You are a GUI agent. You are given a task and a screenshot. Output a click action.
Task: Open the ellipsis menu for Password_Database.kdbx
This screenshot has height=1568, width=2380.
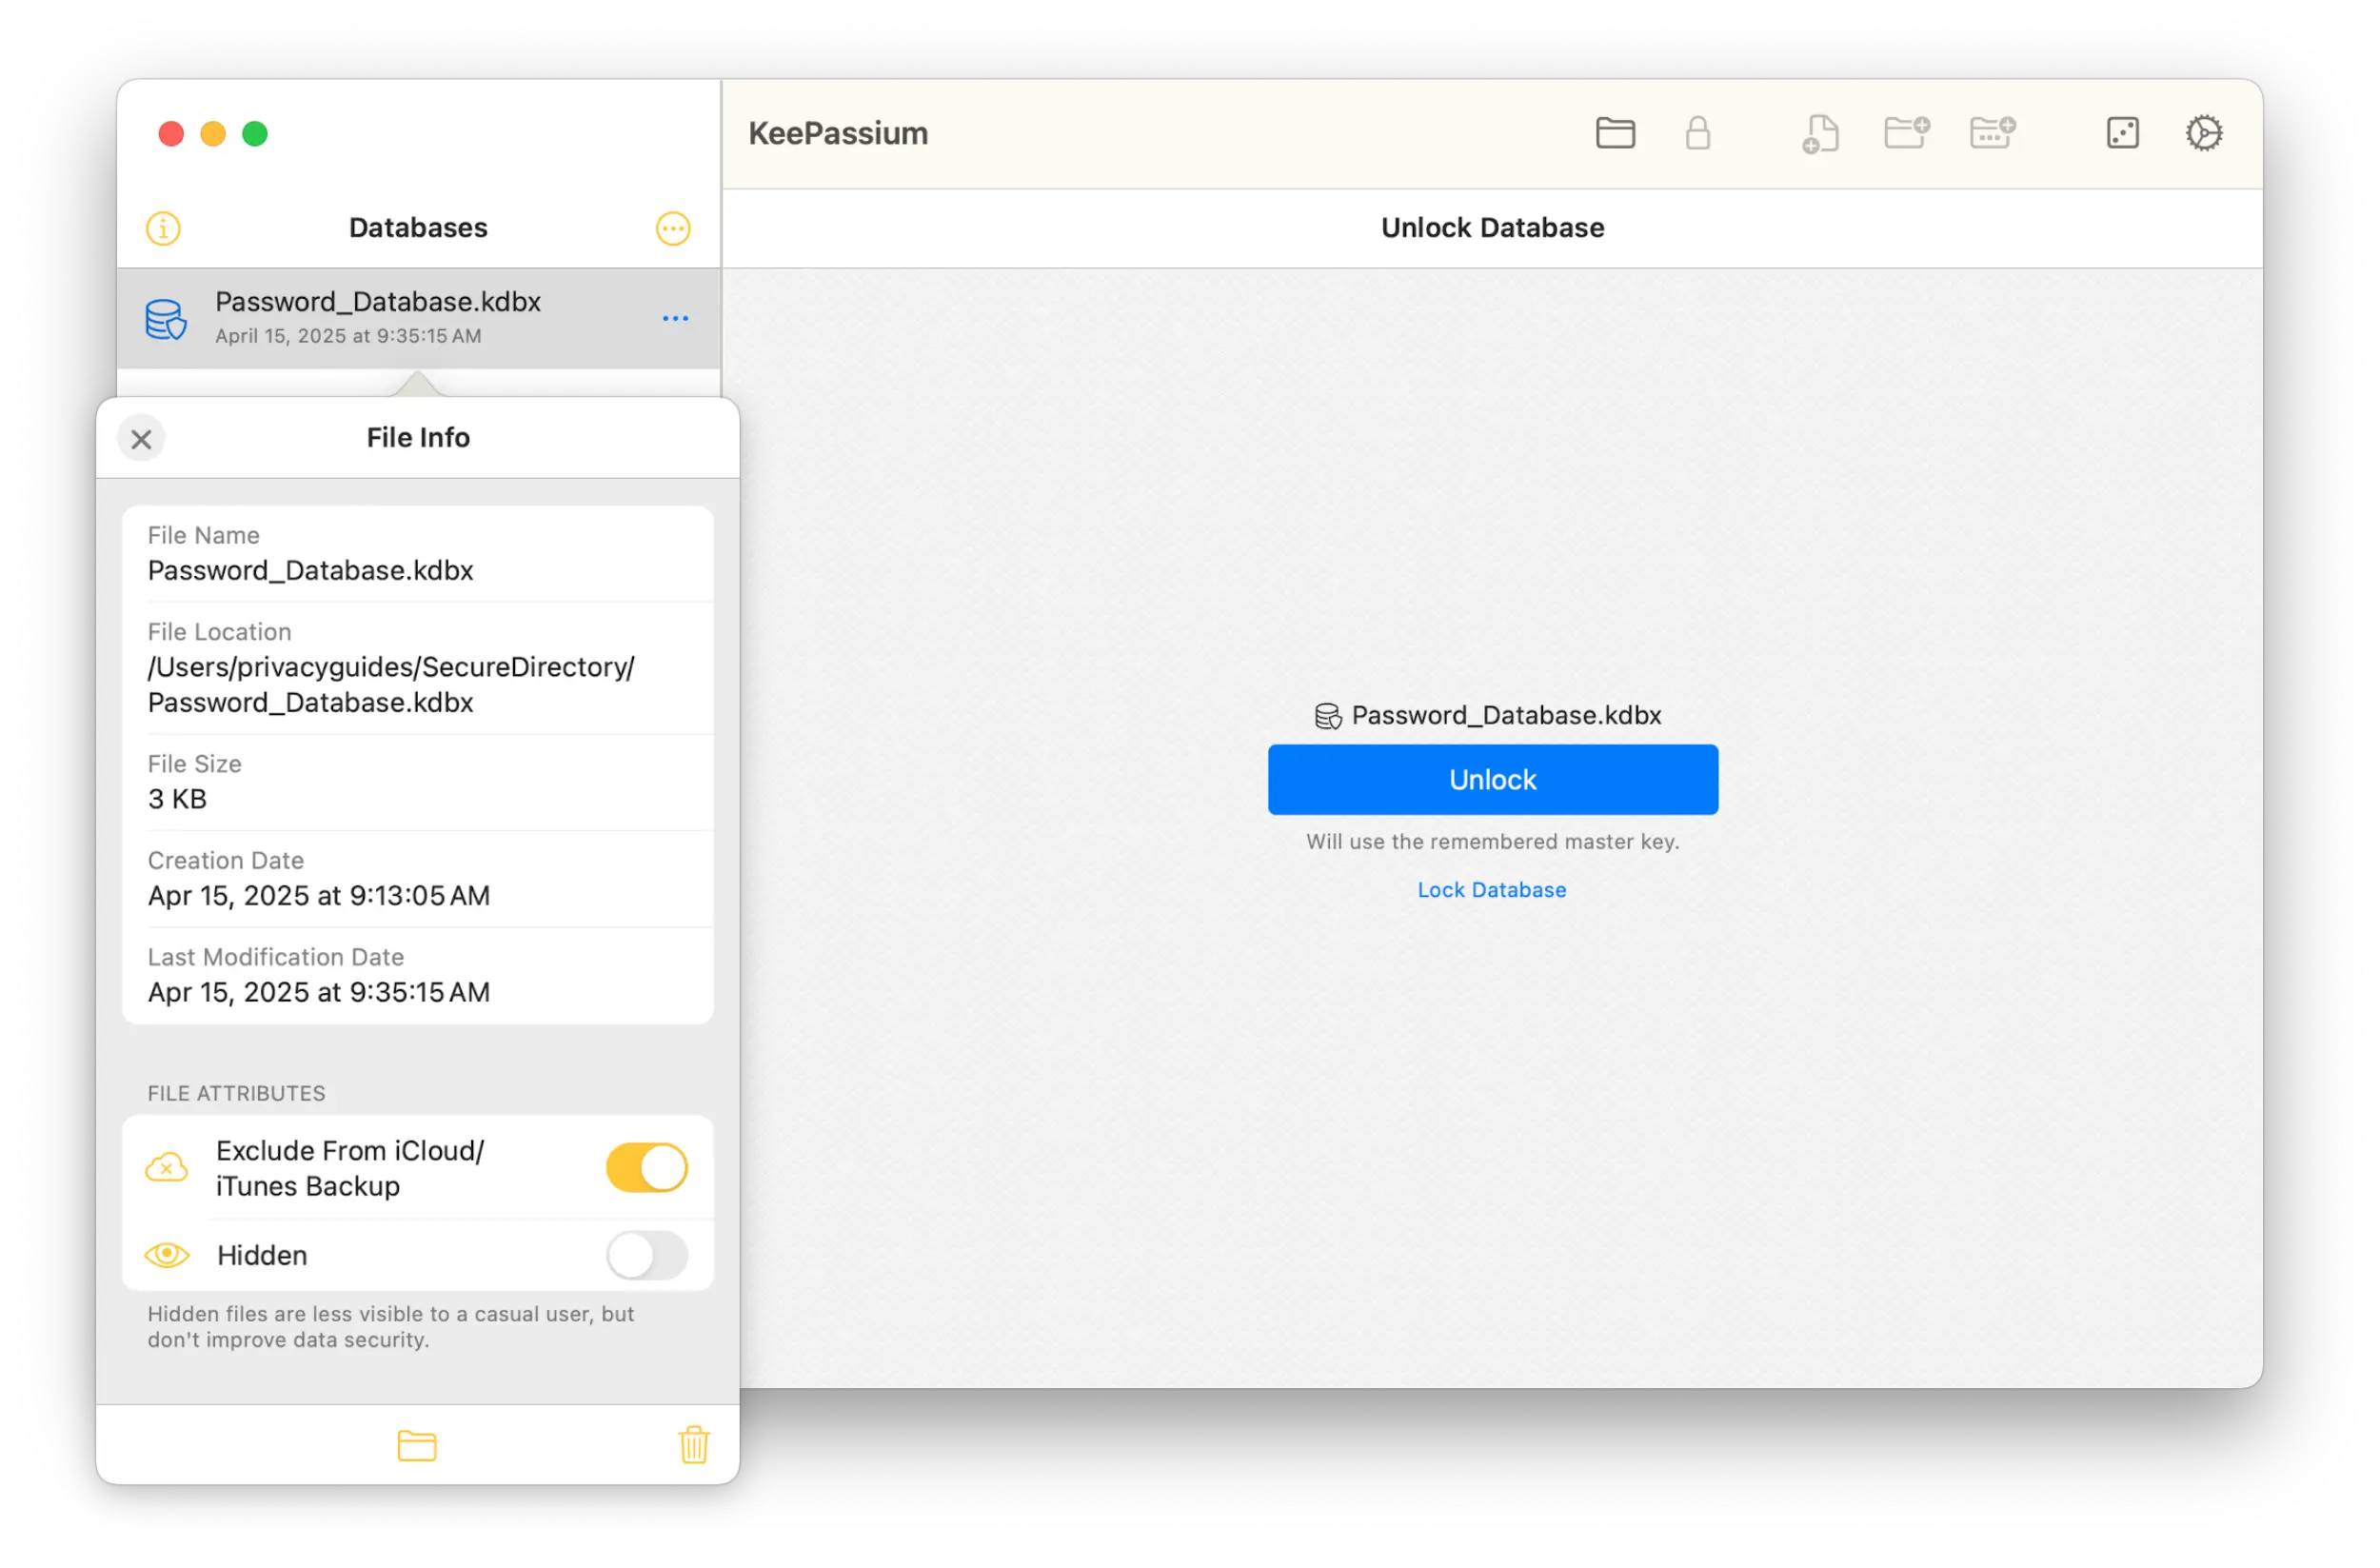[675, 318]
